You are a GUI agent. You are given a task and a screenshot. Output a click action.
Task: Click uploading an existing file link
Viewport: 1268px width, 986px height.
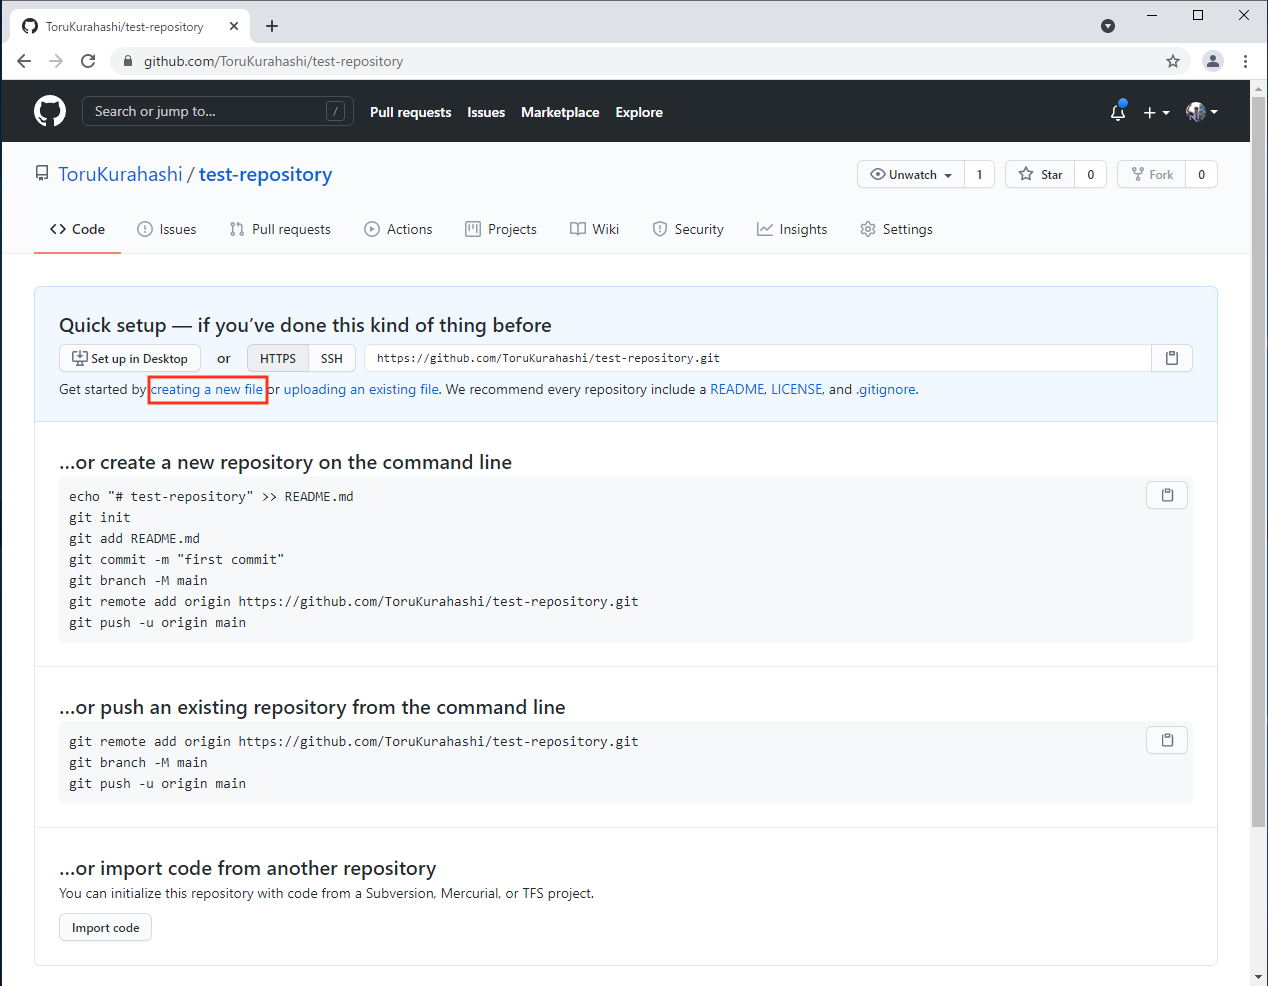[361, 389]
